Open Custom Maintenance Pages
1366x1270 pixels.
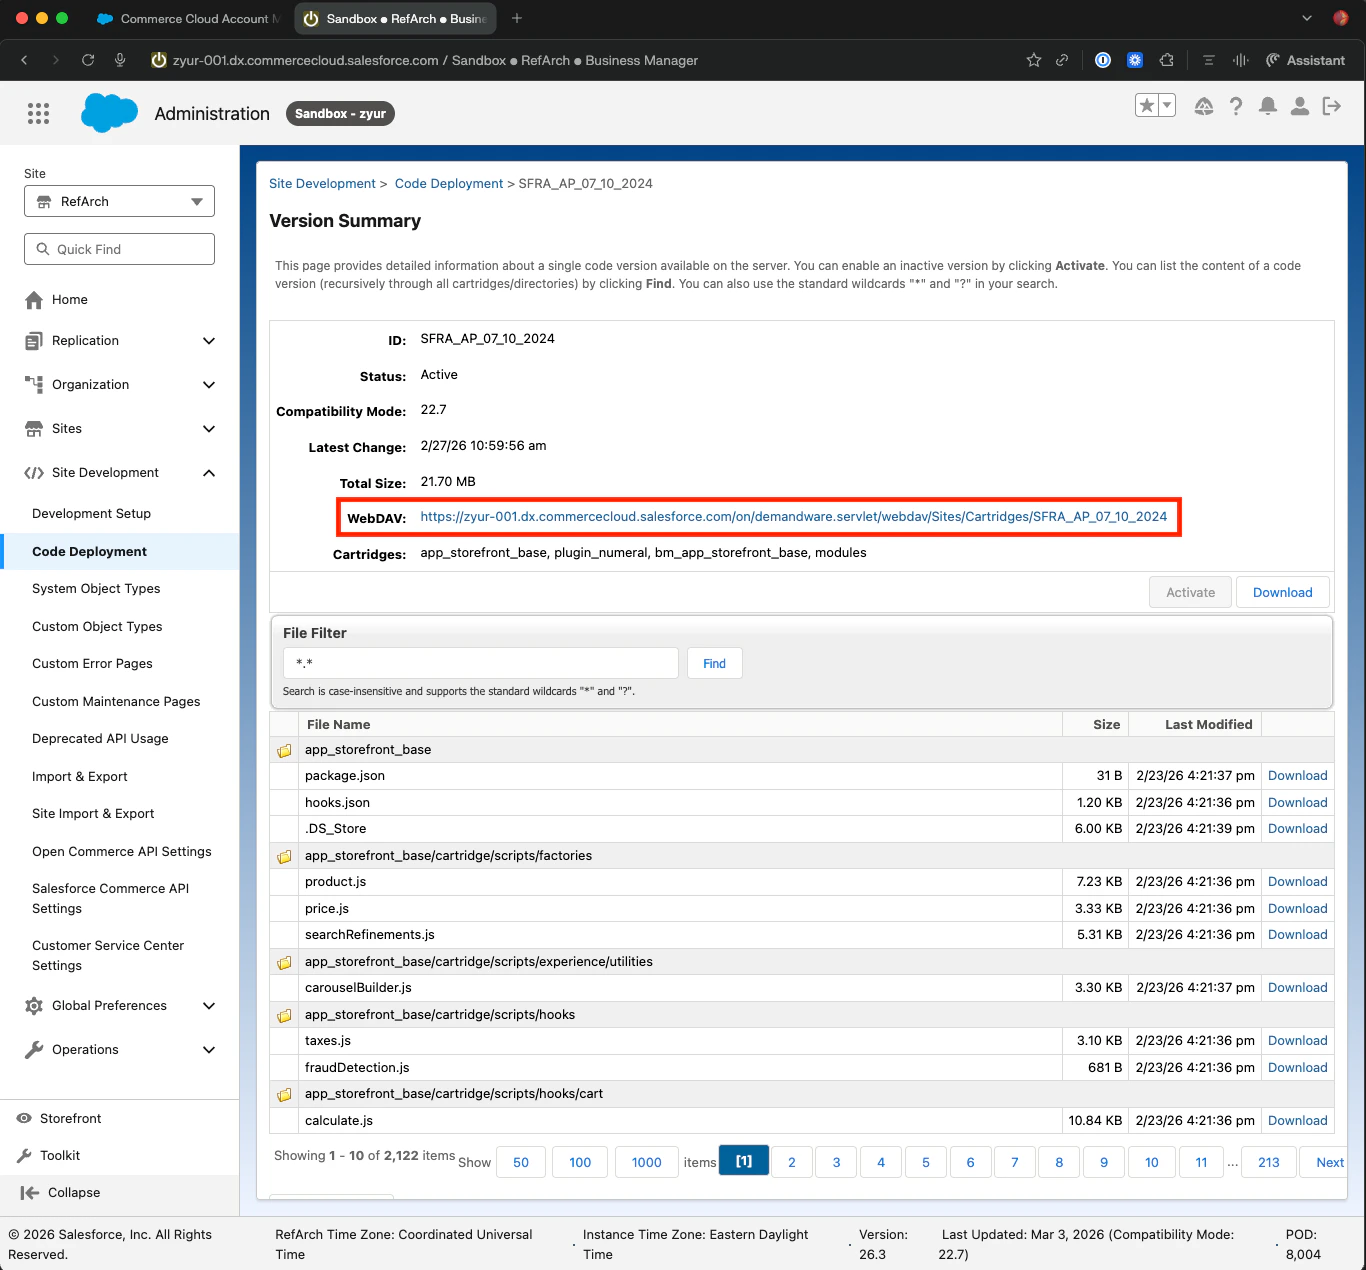(116, 701)
